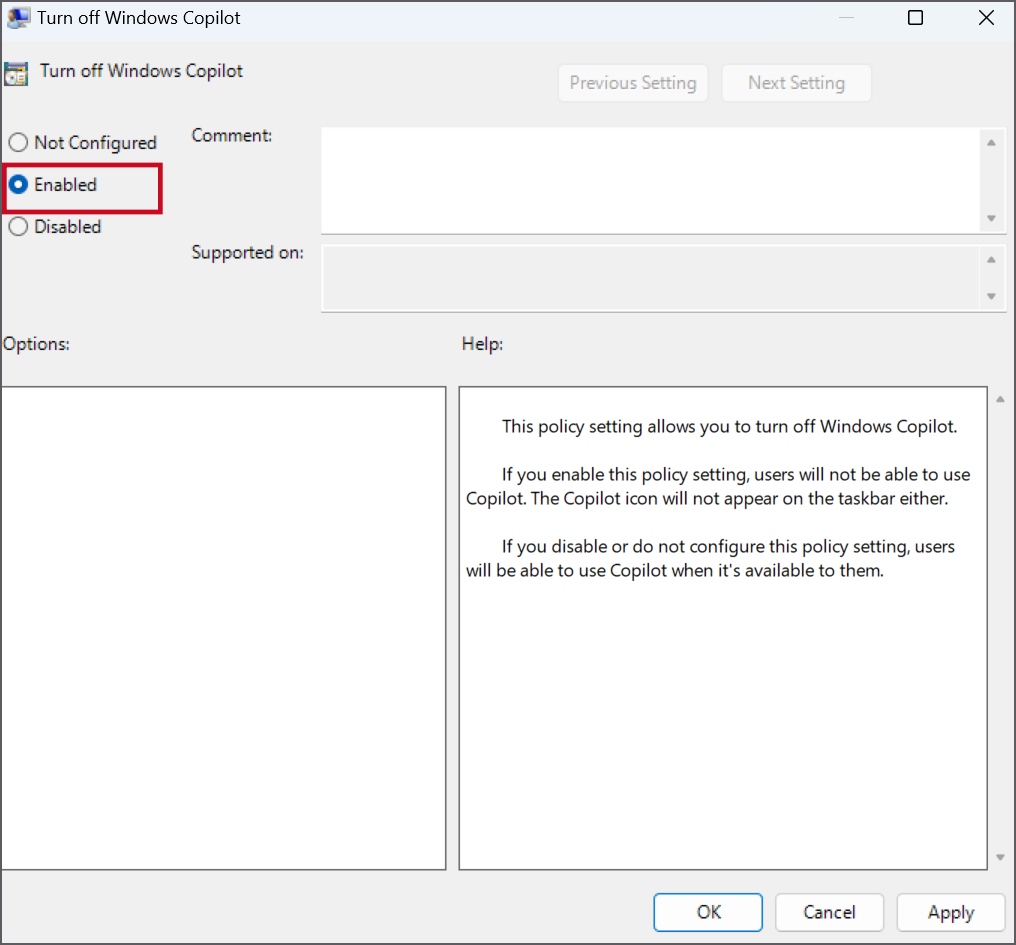Image resolution: width=1016 pixels, height=945 pixels.
Task: Jump to Next Setting
Action: click(x=796, y=83)
